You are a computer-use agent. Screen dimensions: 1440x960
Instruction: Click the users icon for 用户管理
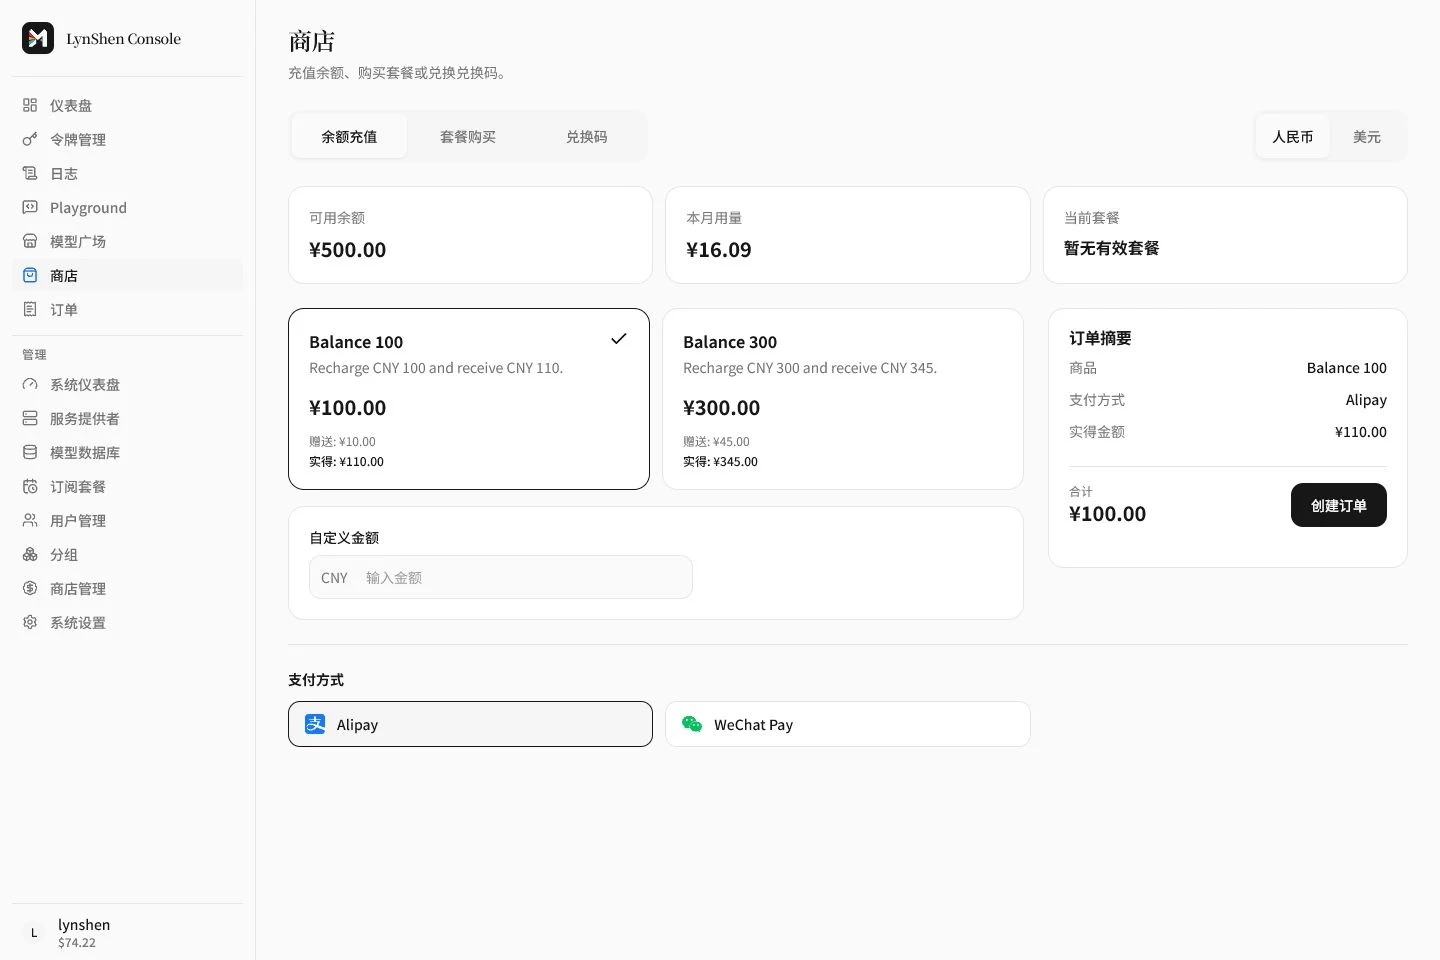(30, 520)
